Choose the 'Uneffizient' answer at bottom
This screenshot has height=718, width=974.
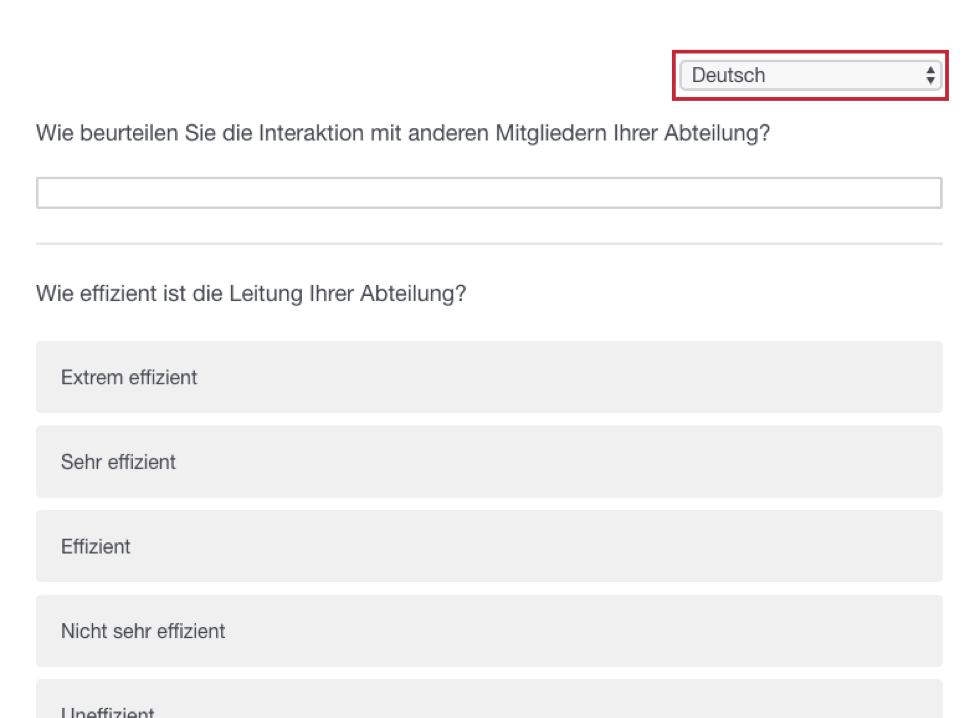[x=489, y=699]
